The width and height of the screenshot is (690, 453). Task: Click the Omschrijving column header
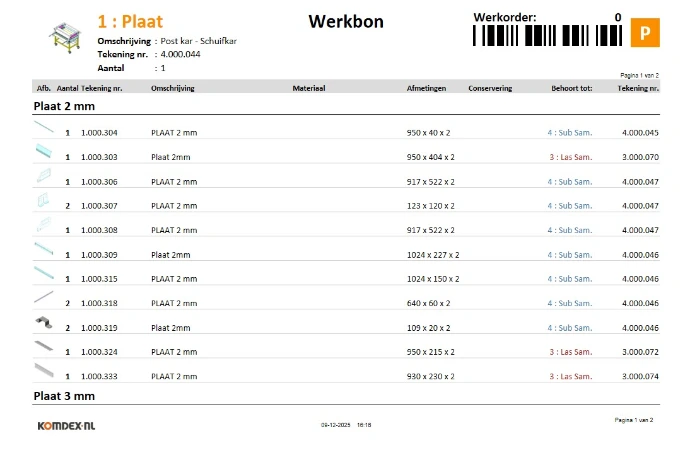pyautogui.click(x=172, y=88)
